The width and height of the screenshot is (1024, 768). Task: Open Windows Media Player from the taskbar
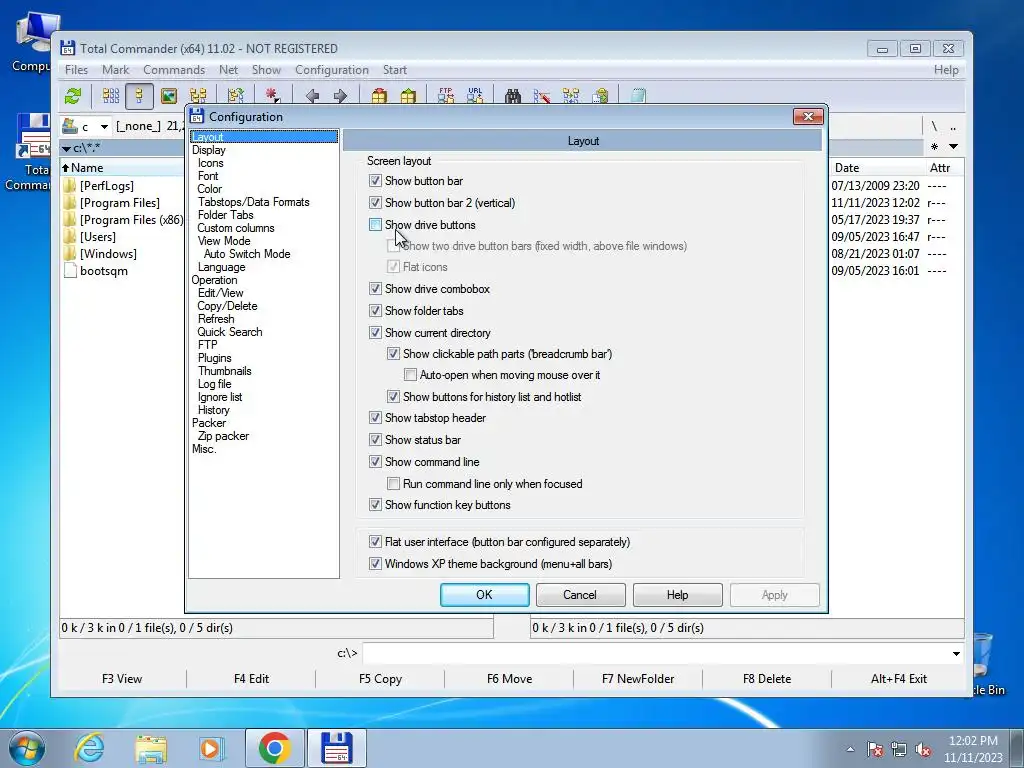(x=211, y=748)
